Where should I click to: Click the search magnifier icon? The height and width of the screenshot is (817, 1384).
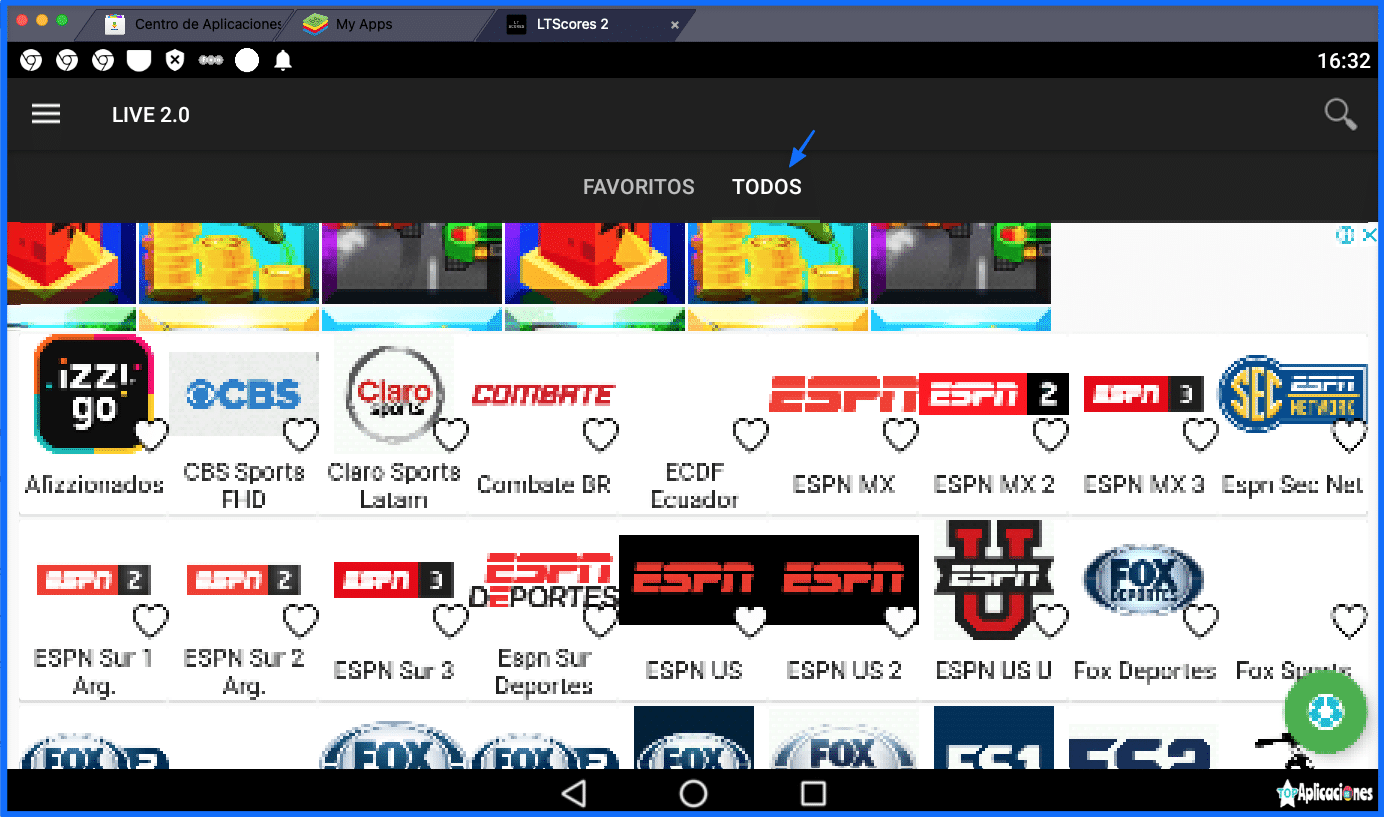[1340, 115]
